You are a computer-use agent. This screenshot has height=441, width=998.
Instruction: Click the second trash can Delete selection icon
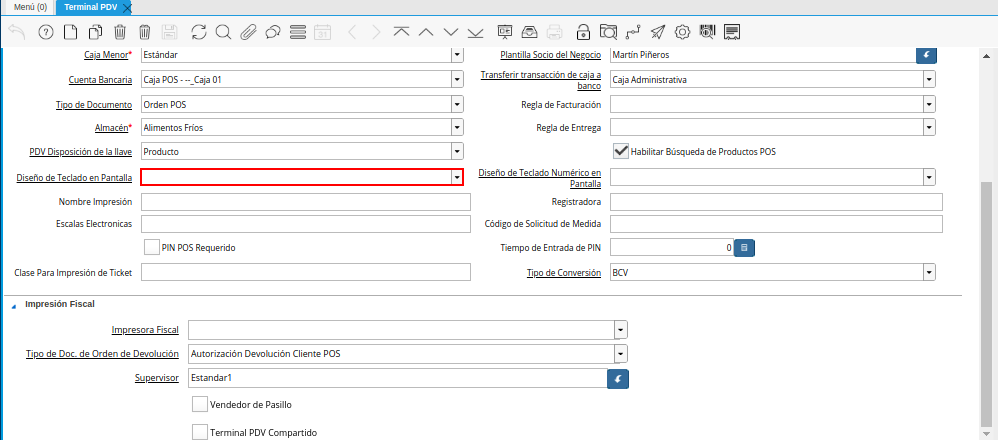[144, 32]
